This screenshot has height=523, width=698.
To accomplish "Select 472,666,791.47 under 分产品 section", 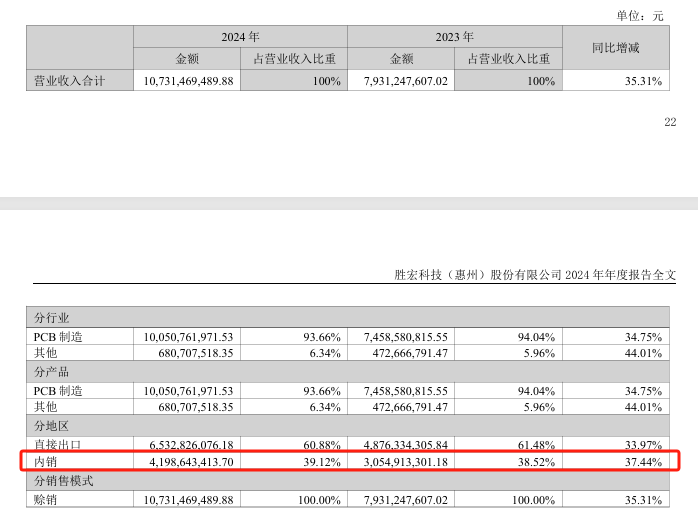I will (410, 407).
